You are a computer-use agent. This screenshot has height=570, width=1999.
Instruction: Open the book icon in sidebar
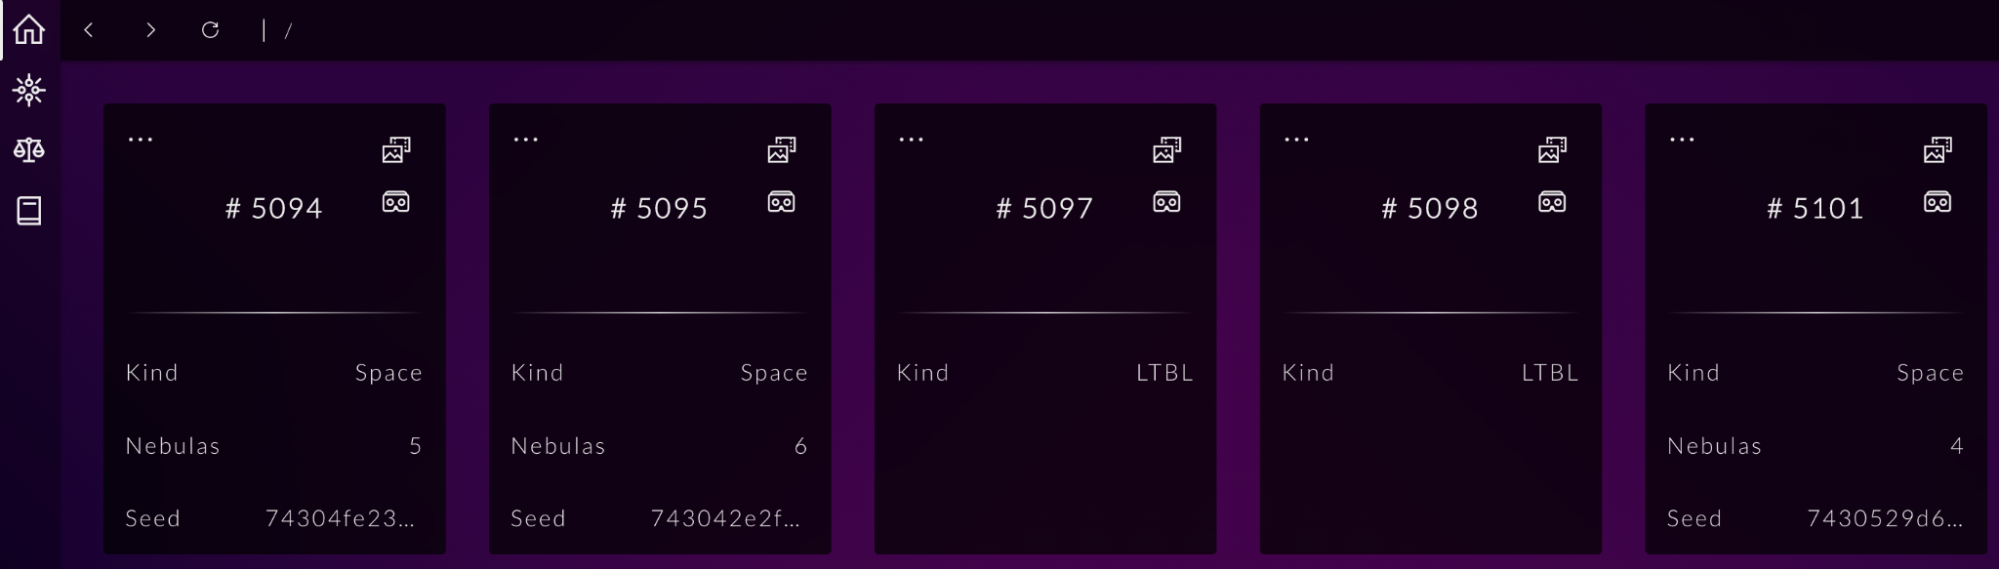coord(29,211)
